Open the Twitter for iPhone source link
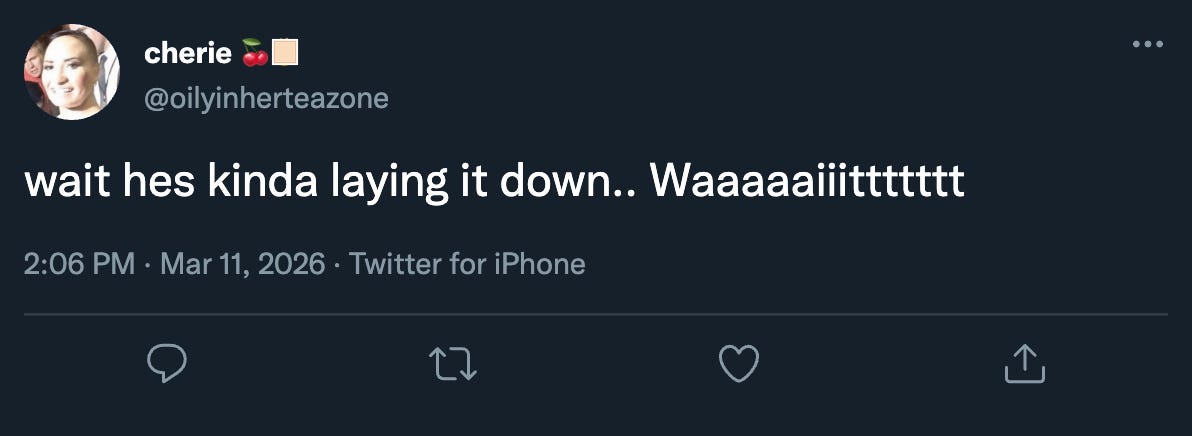Screen dimensions: 1192x436 (x=467, y=264)
